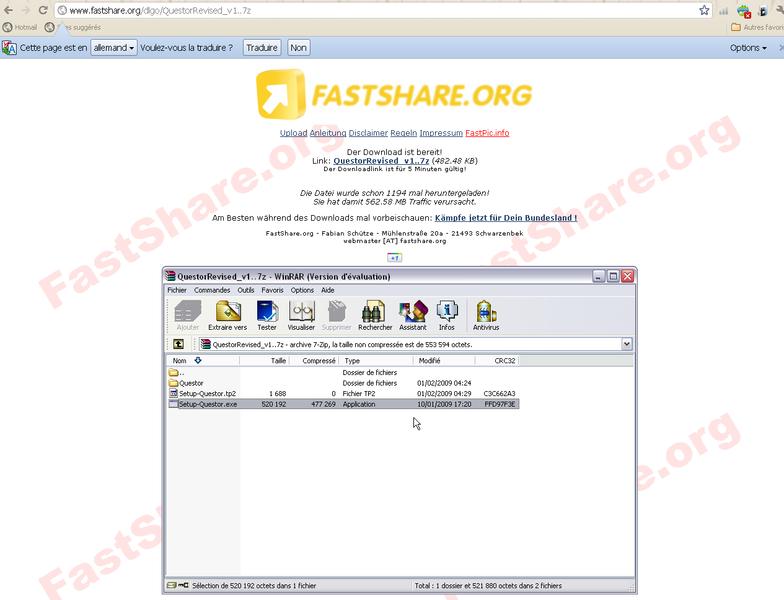Open the Disclaimer link
784x600 pixels.
(368, 133)
